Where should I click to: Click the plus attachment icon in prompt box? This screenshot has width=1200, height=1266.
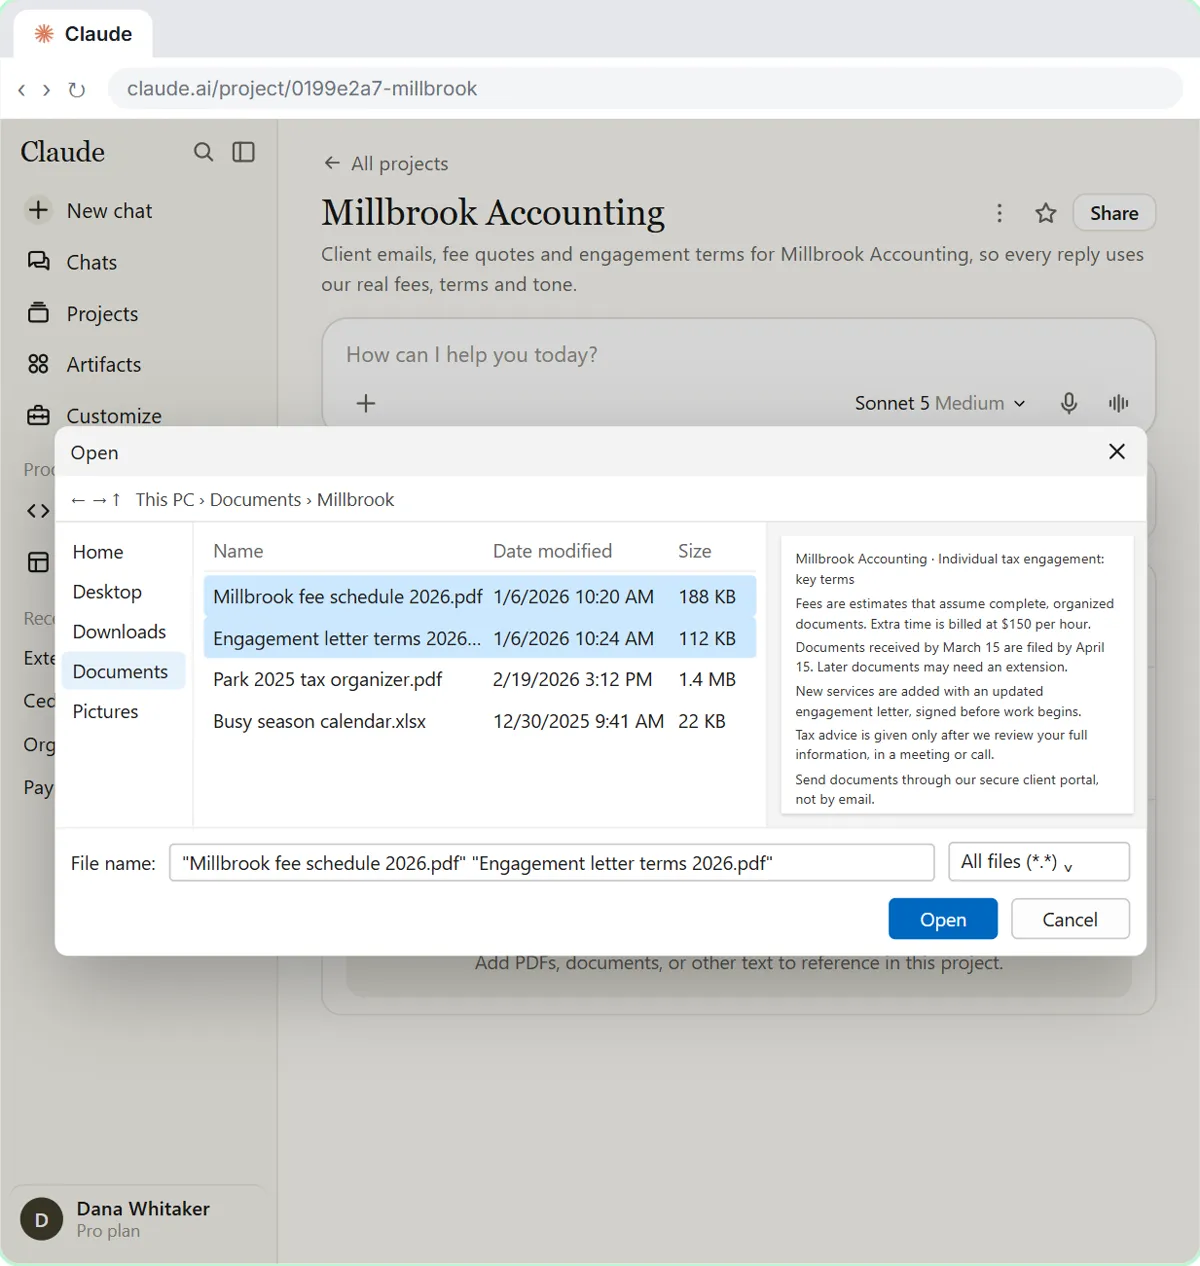pyautogui.click(x=366, y=403)
